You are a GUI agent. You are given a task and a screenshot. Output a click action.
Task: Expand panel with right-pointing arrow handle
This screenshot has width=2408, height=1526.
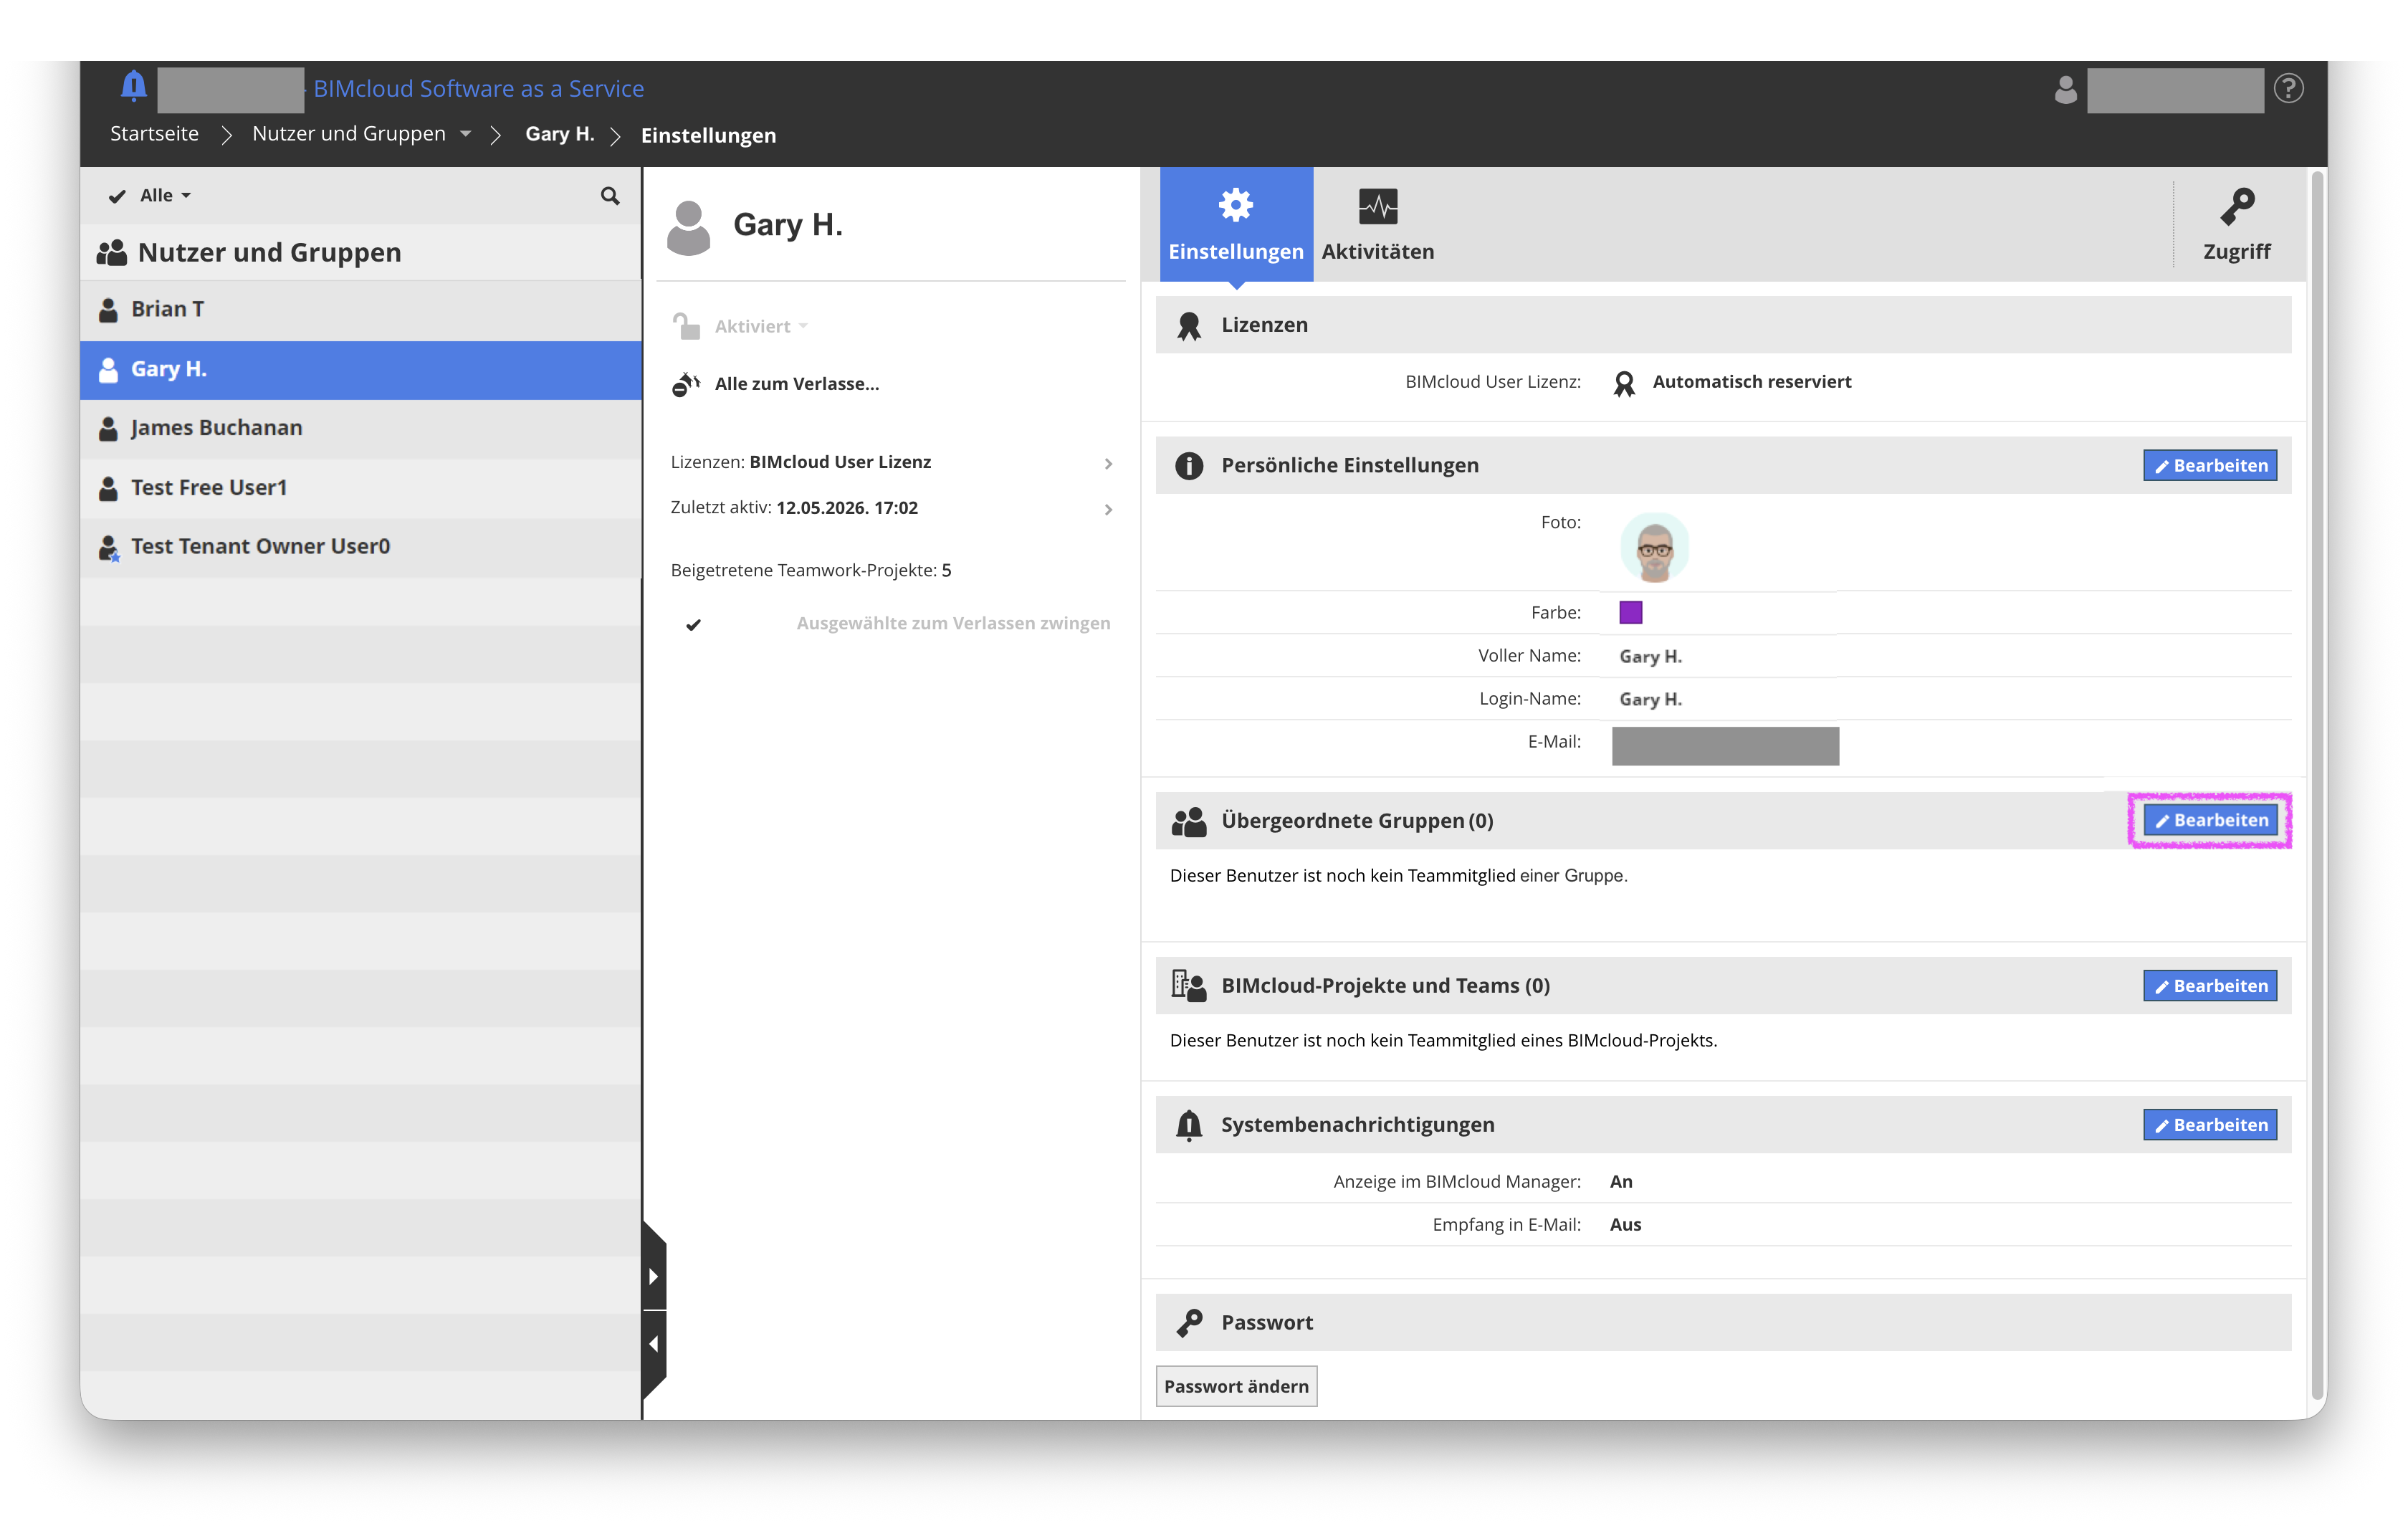pos(654,1276)
